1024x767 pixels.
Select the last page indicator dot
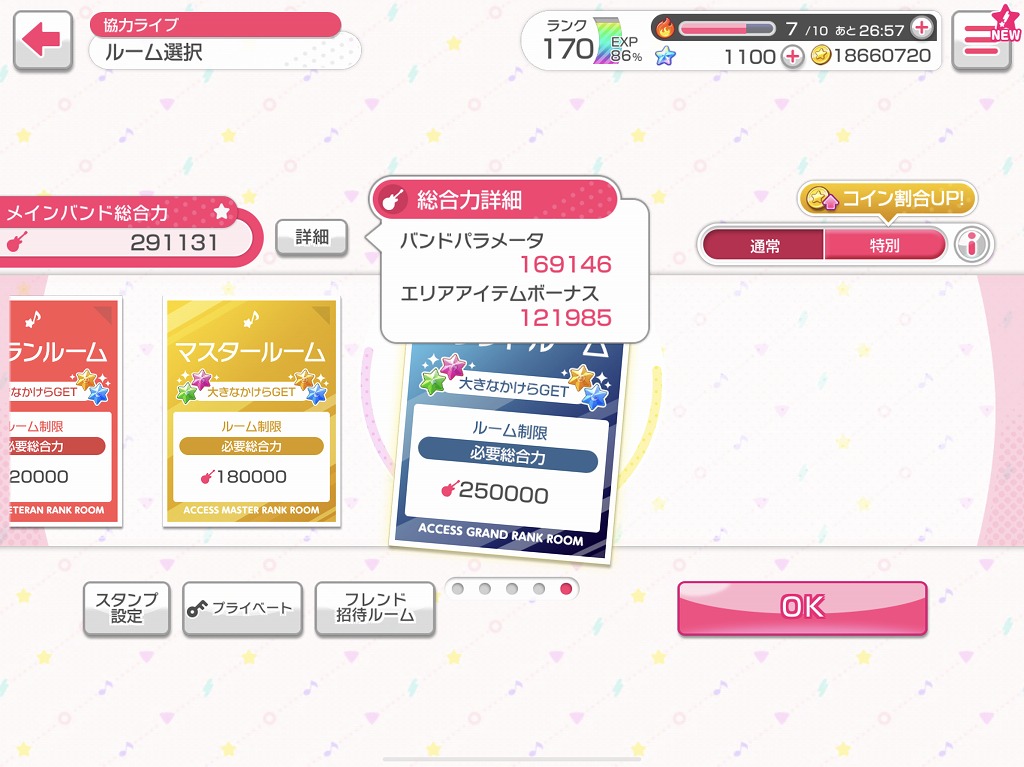(x=566, y=589)
